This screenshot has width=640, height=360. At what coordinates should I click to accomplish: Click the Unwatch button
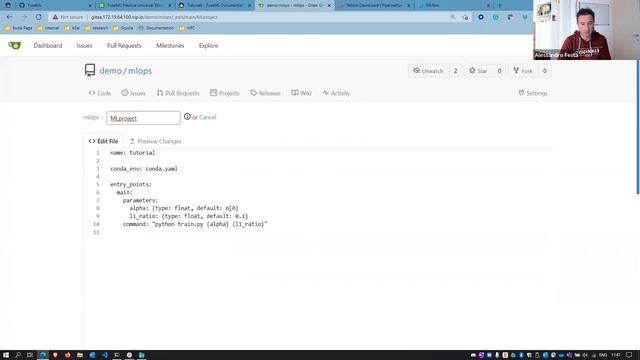tap(428, 71)
